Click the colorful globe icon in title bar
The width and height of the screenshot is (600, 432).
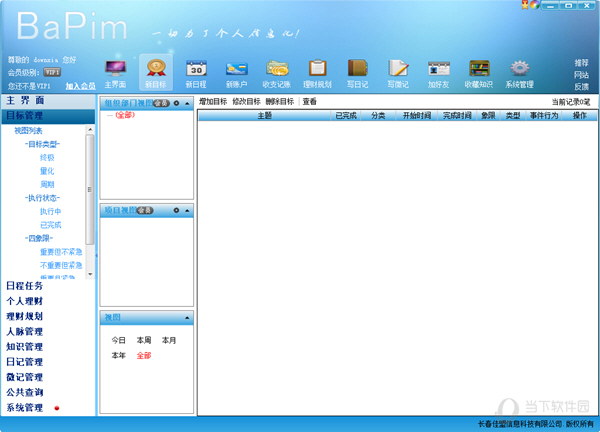click(535, 5)
